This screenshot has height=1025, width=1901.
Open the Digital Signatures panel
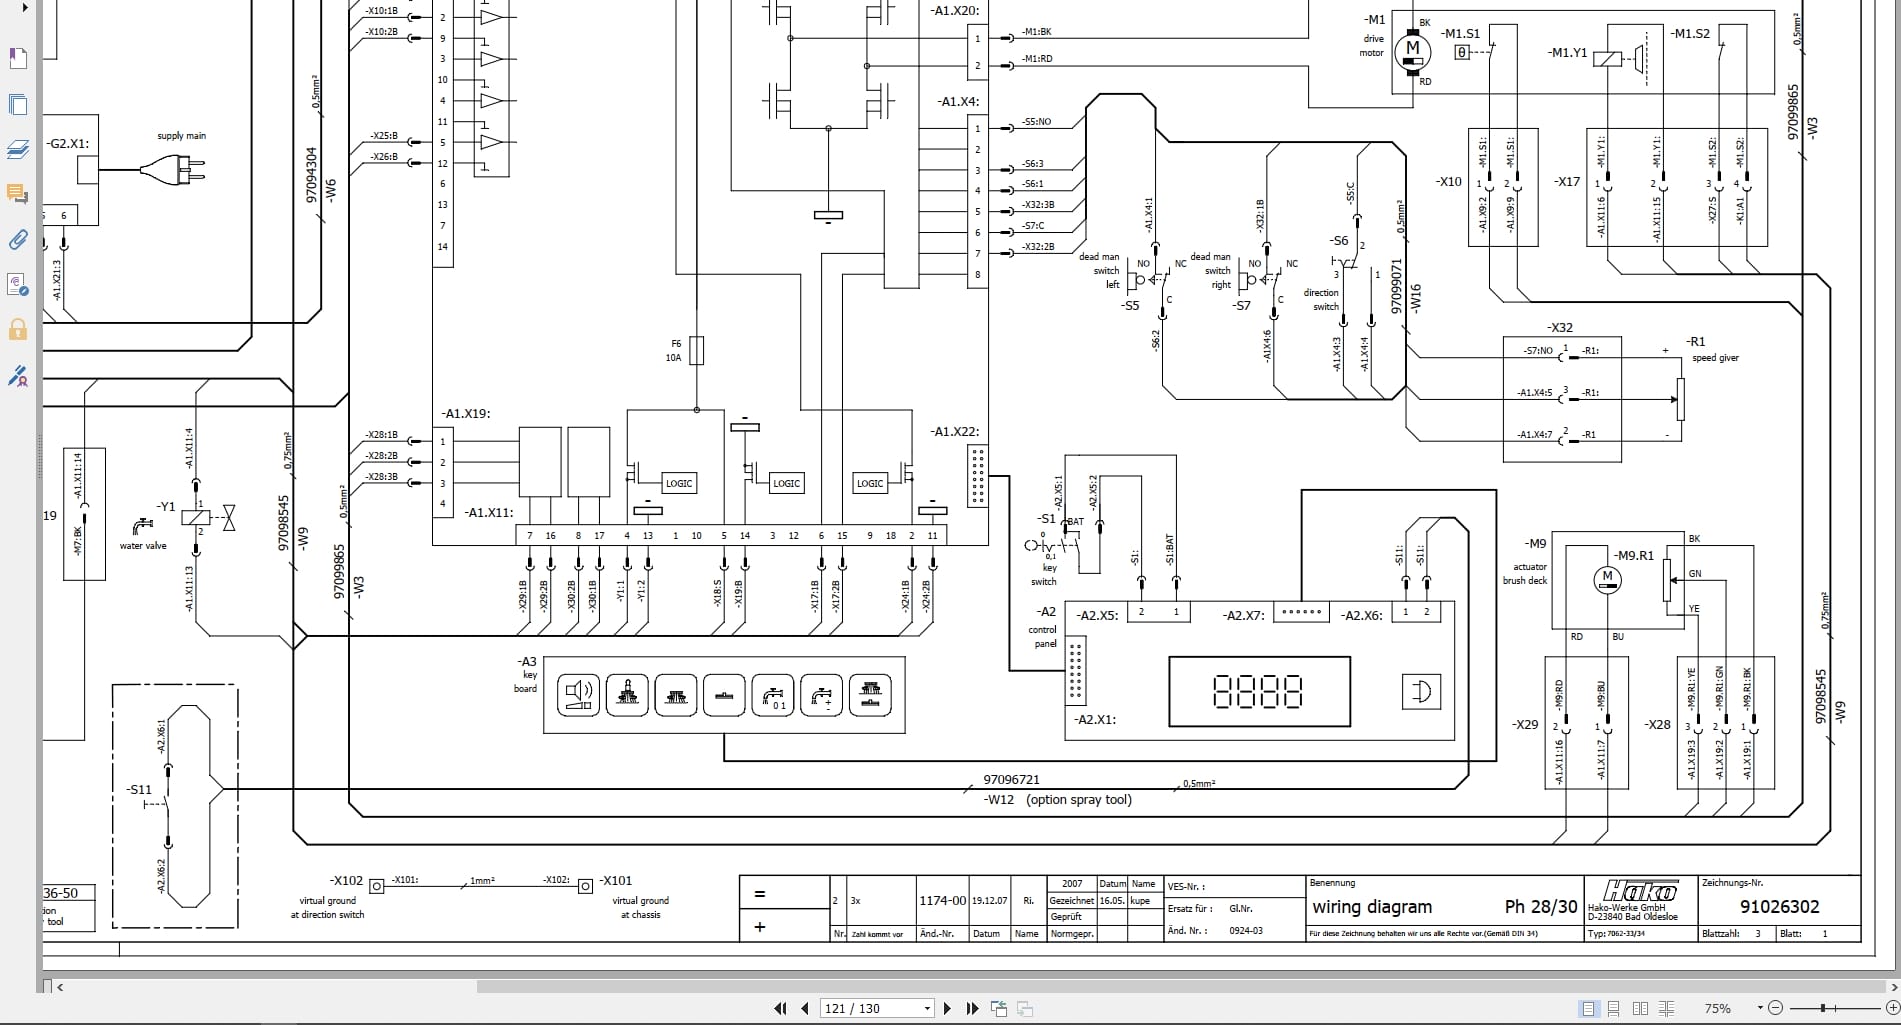(x=18, y=377)
